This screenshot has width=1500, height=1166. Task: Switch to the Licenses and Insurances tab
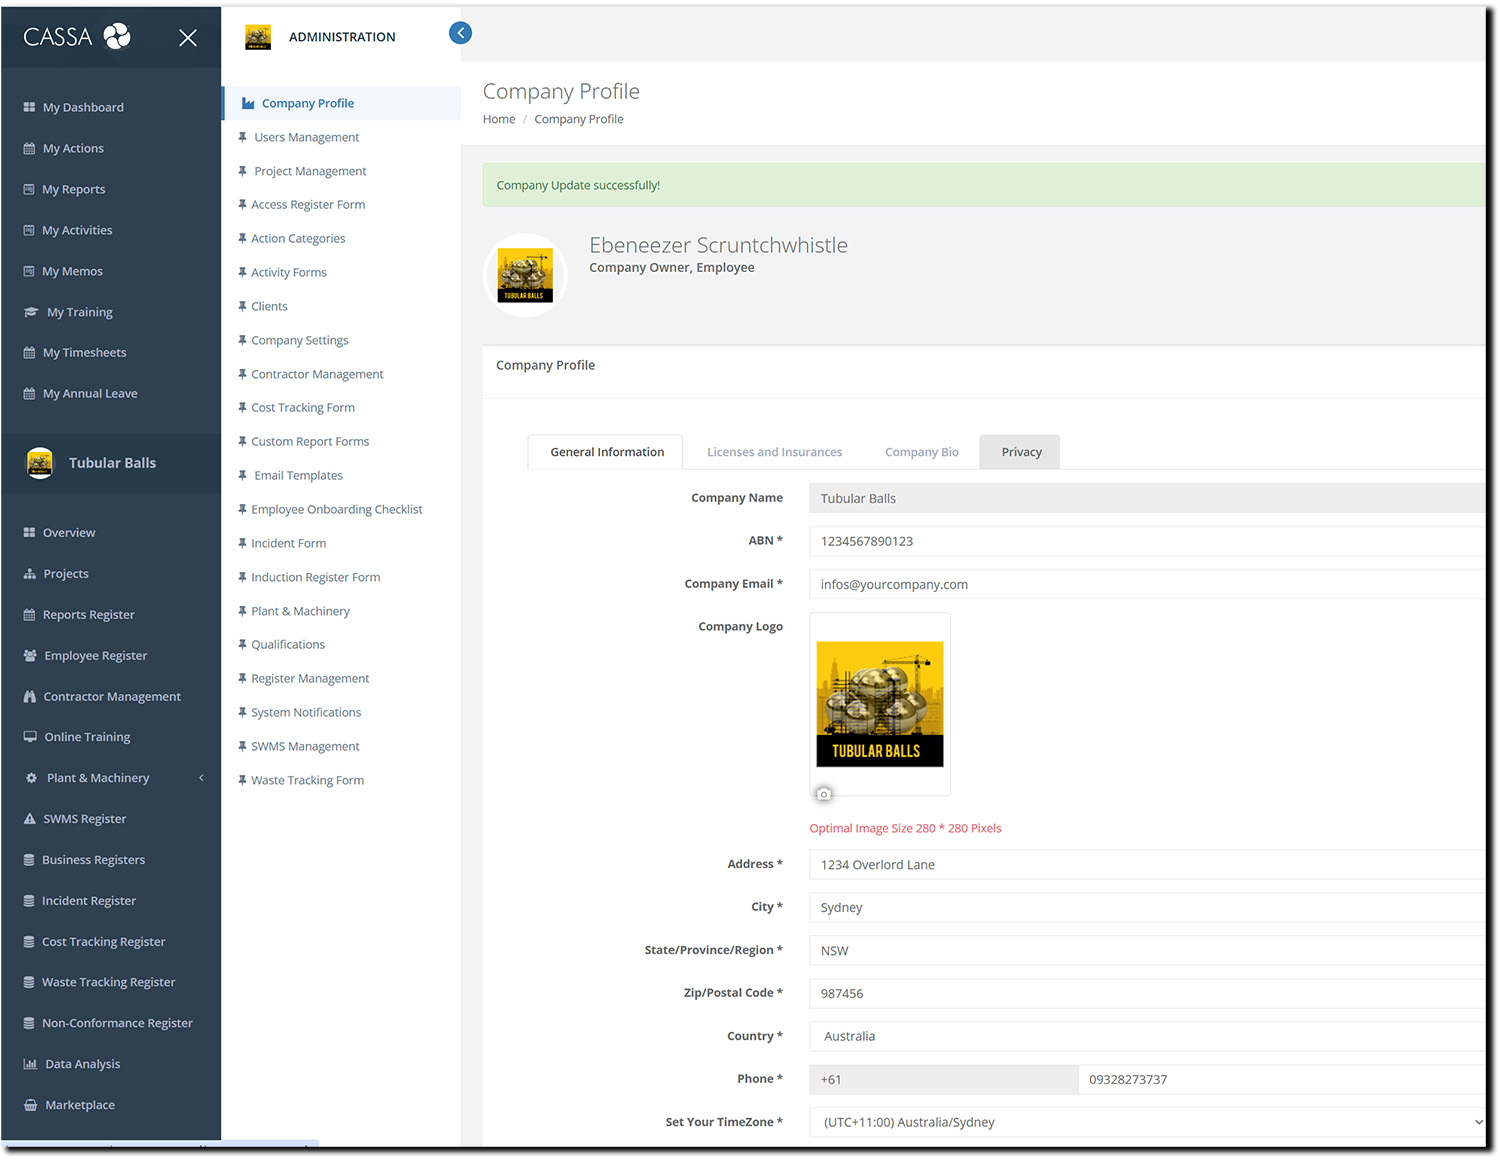[x=774, y=452]
